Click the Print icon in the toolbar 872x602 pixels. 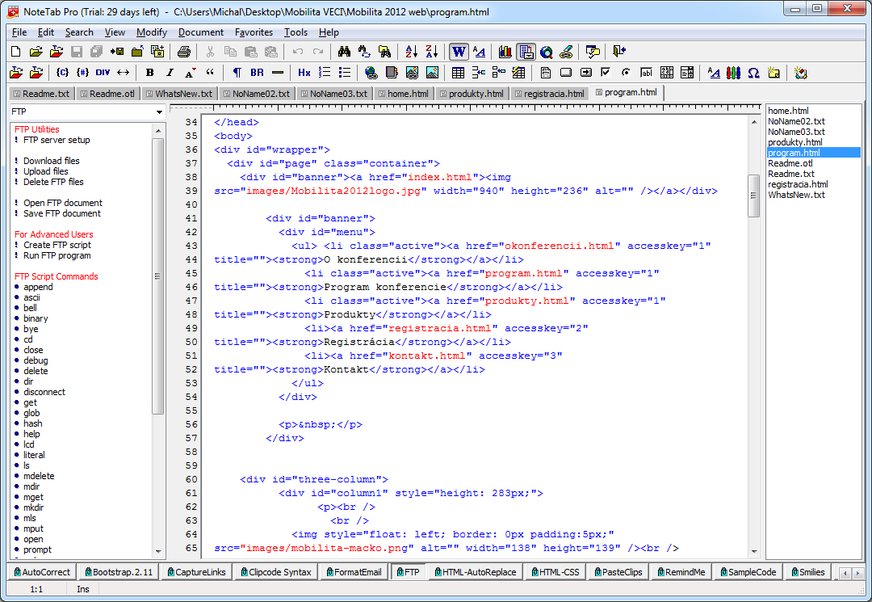click(186, 51)
